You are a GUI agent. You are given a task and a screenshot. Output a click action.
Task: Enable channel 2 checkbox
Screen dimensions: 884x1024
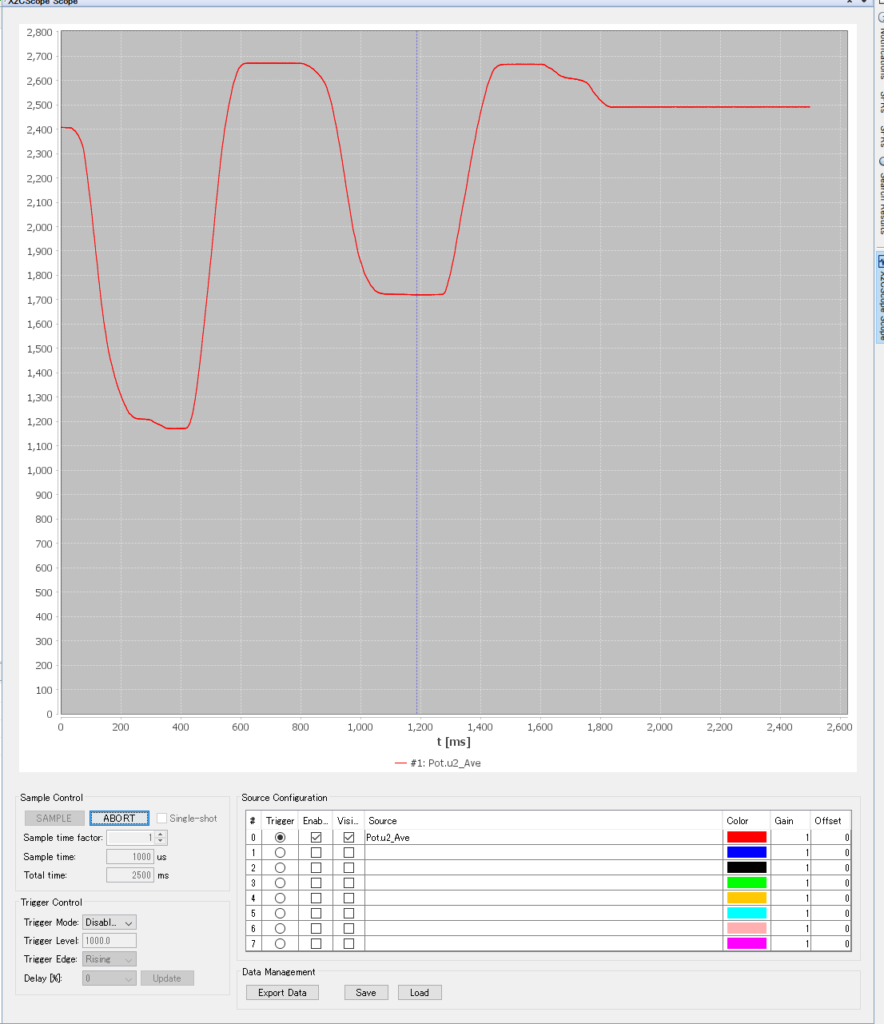(x=316, y=867)
